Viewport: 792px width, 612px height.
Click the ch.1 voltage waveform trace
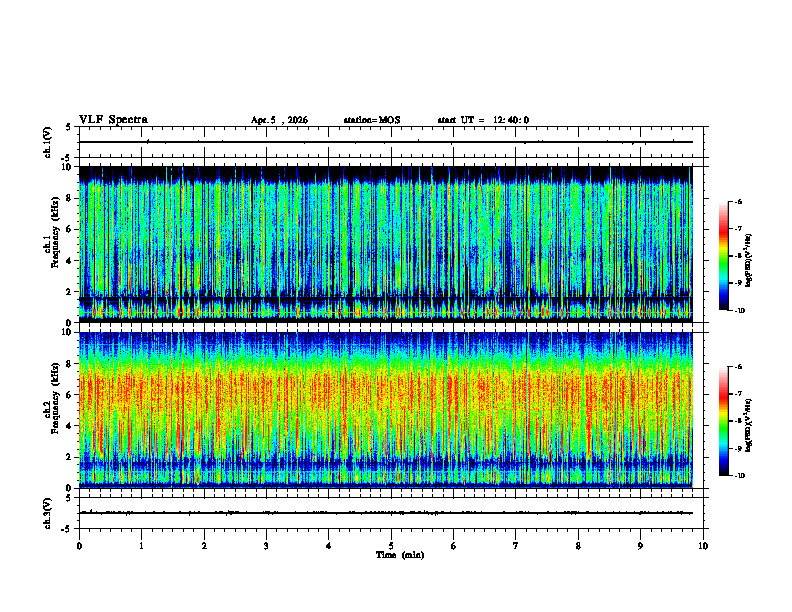pyautogui.click(x=386, y=142)
